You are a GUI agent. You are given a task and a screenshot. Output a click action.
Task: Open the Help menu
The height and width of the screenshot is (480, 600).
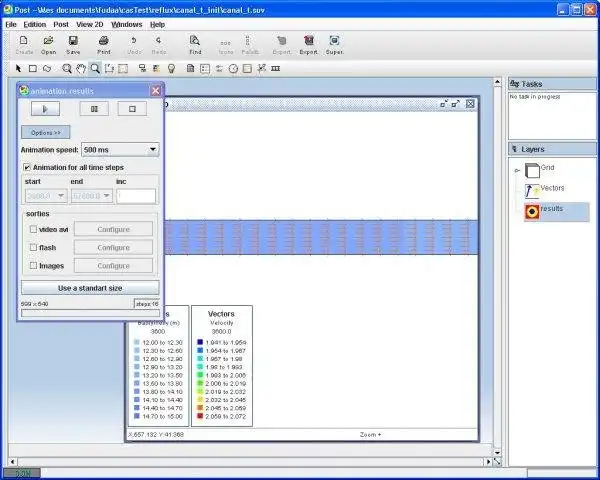pyautogui.click(x=157, y=24)
